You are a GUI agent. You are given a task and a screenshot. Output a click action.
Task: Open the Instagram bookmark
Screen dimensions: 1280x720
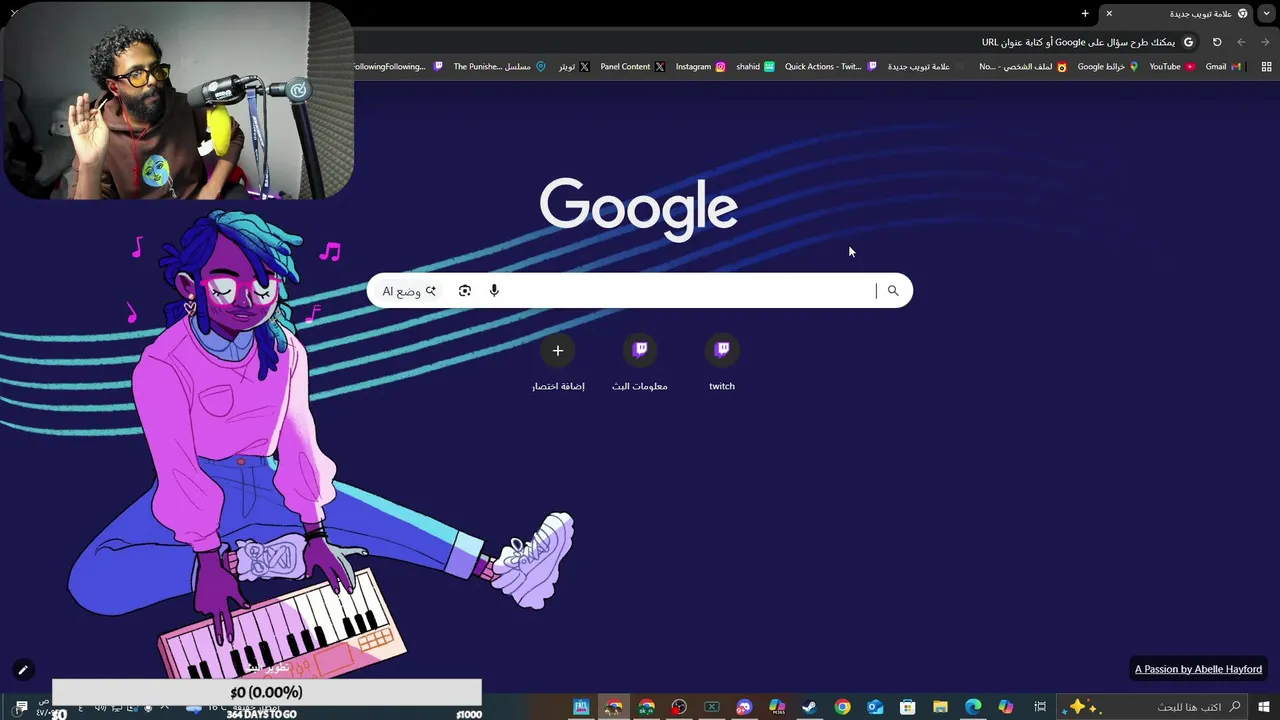click(x=700, y=67)
